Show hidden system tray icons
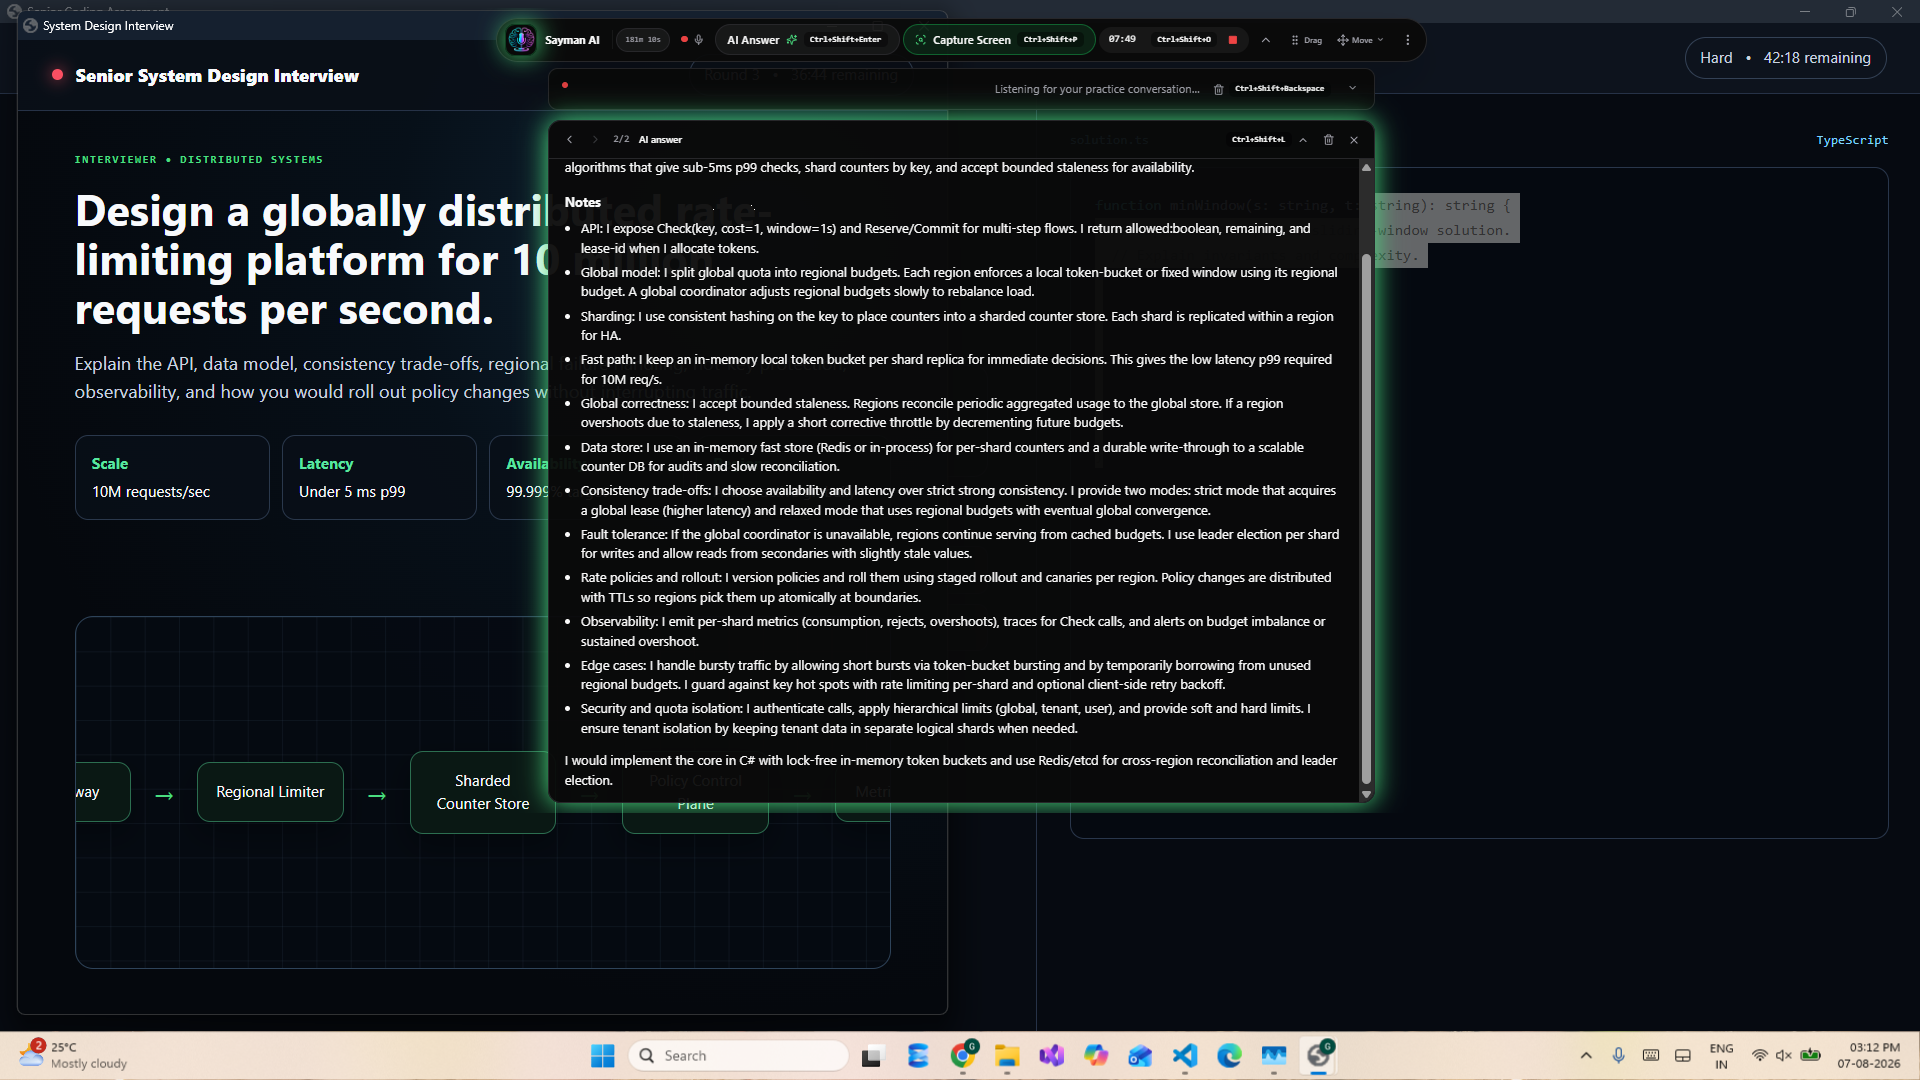This screenshot has width=1920, height=1080. 1586,1056
